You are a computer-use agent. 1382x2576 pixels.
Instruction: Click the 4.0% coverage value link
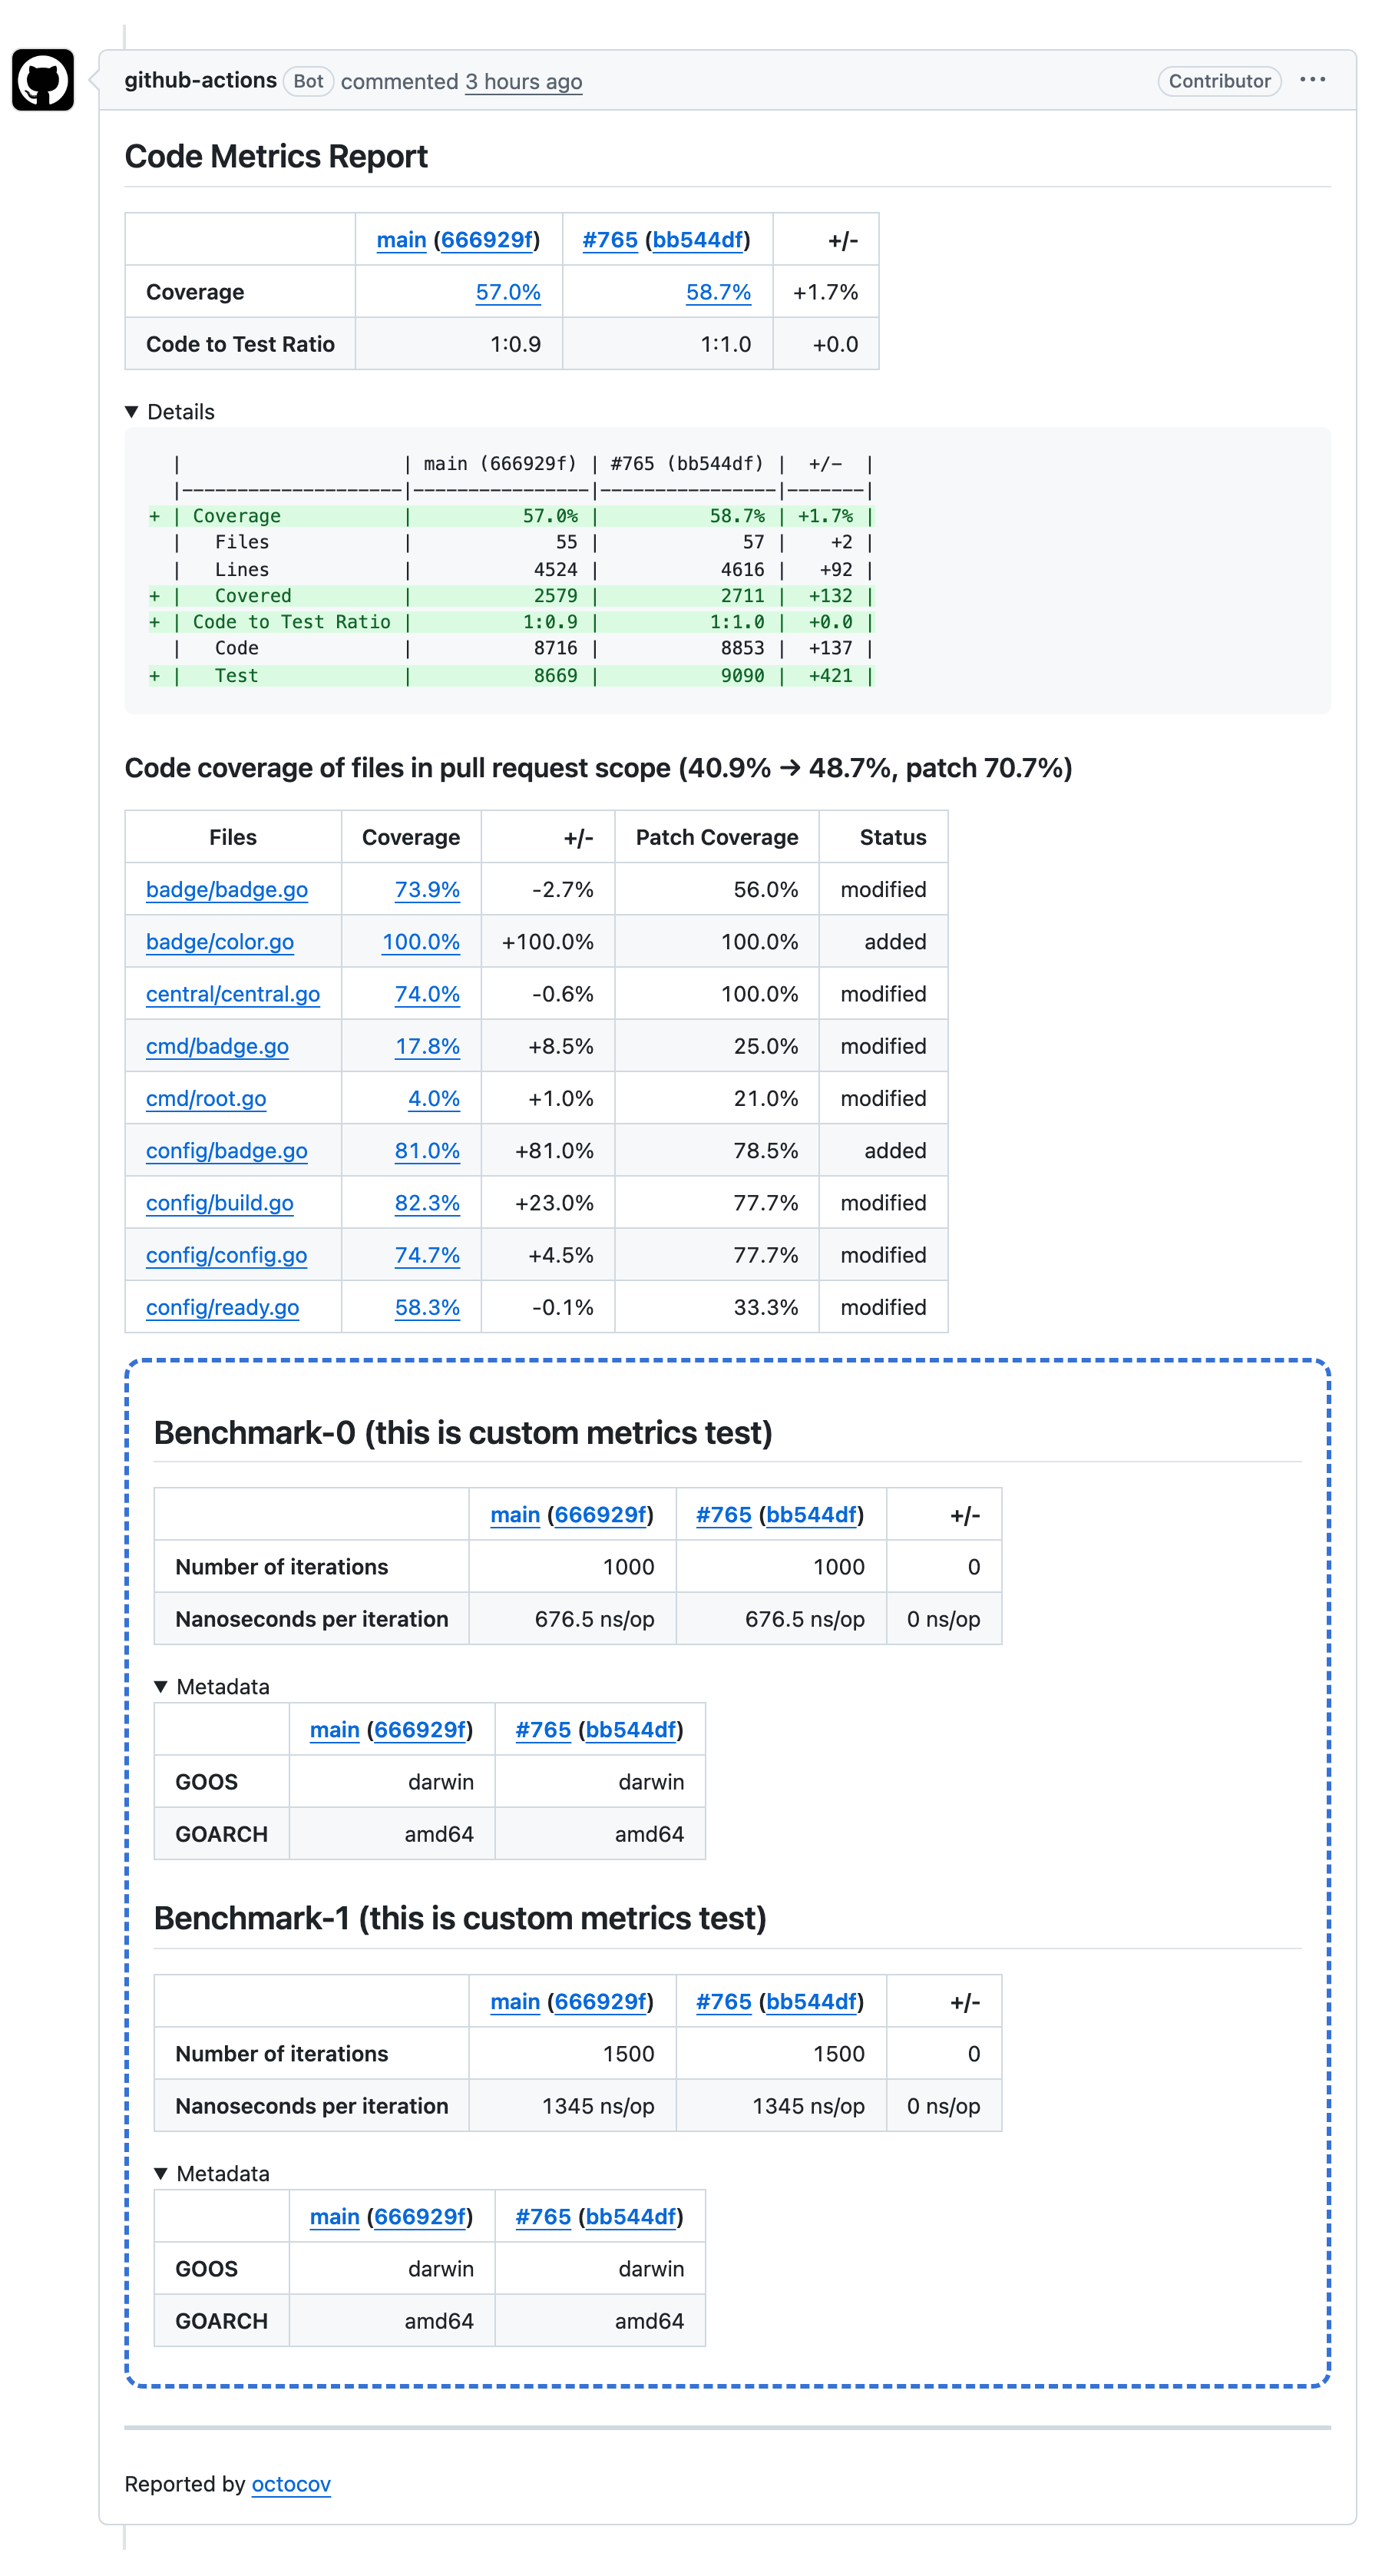point(434,1098)
